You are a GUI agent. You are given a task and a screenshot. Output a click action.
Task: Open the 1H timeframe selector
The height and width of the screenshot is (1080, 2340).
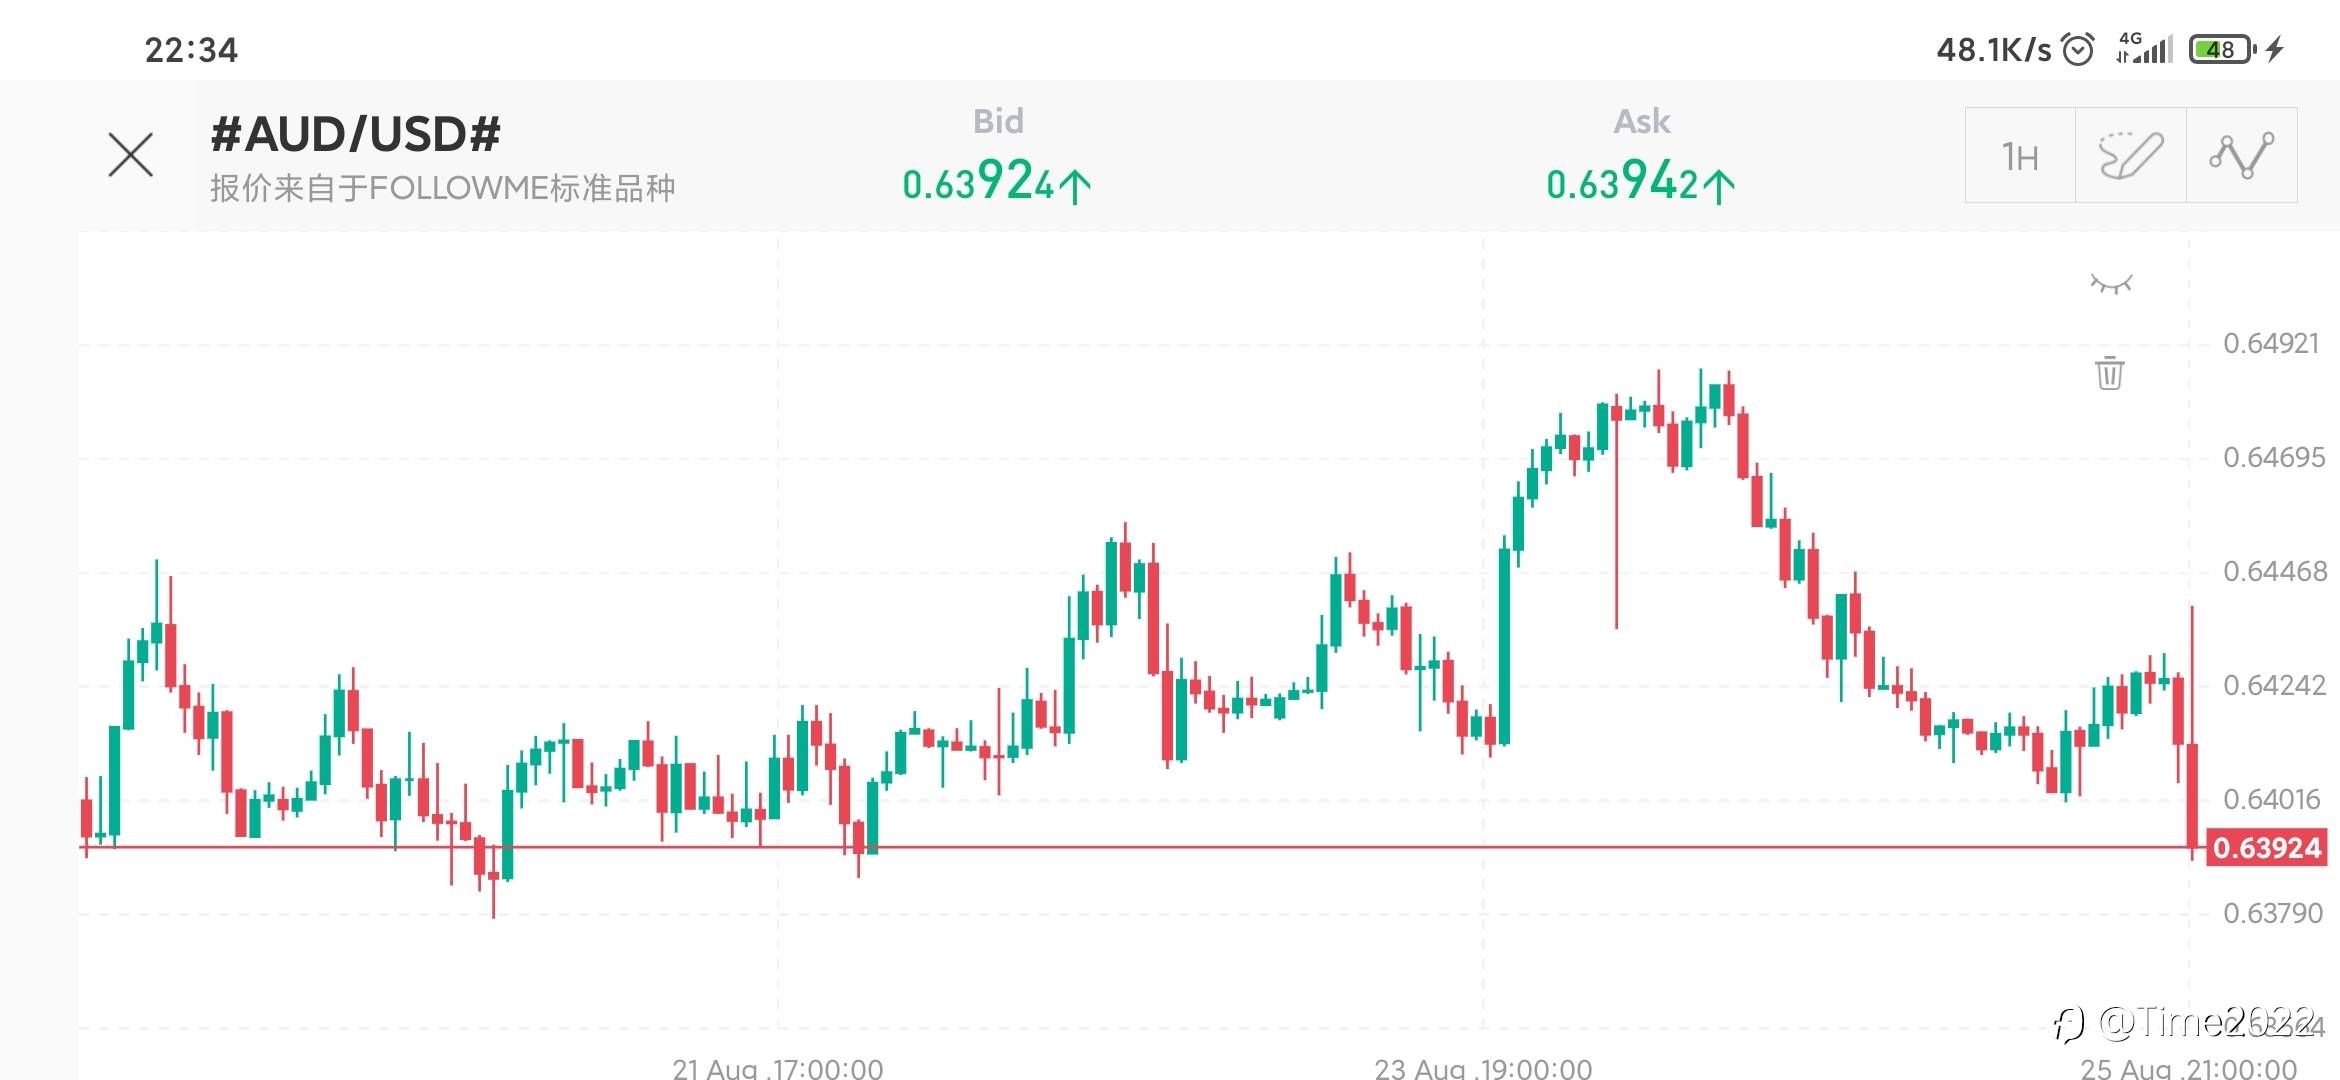click(x=2020, y=156)
